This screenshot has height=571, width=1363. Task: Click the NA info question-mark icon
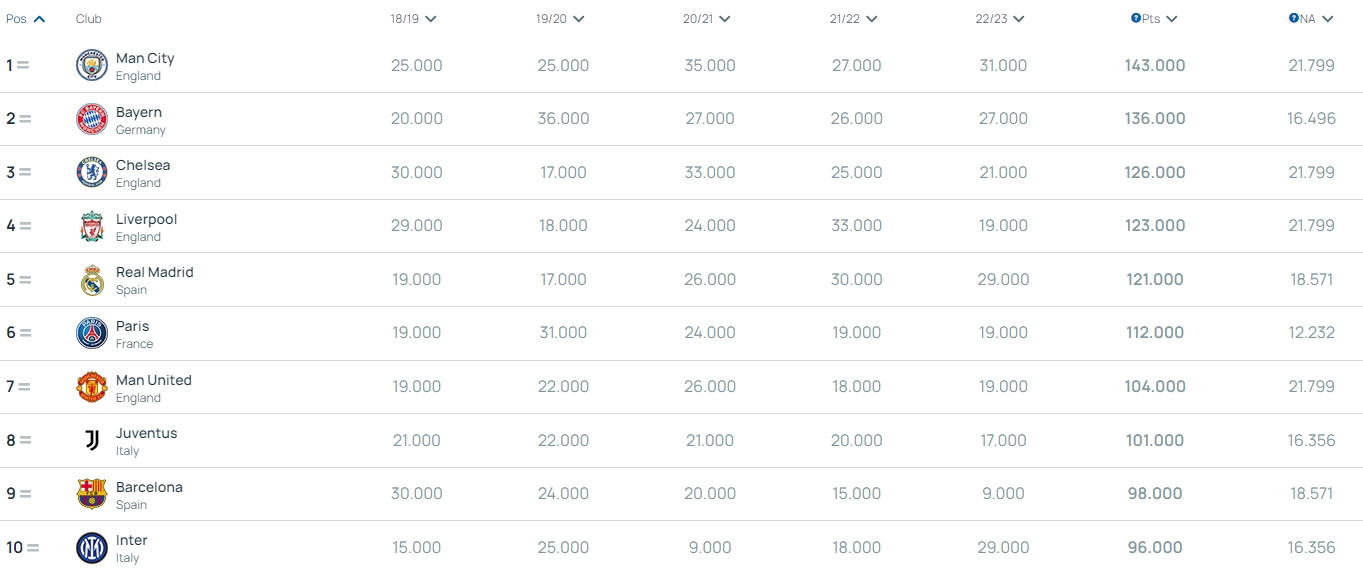pyautogui.click(x=1294, y=18)
